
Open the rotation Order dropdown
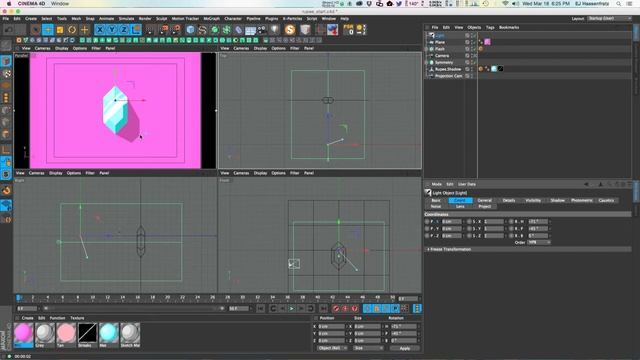click(539, 242)
